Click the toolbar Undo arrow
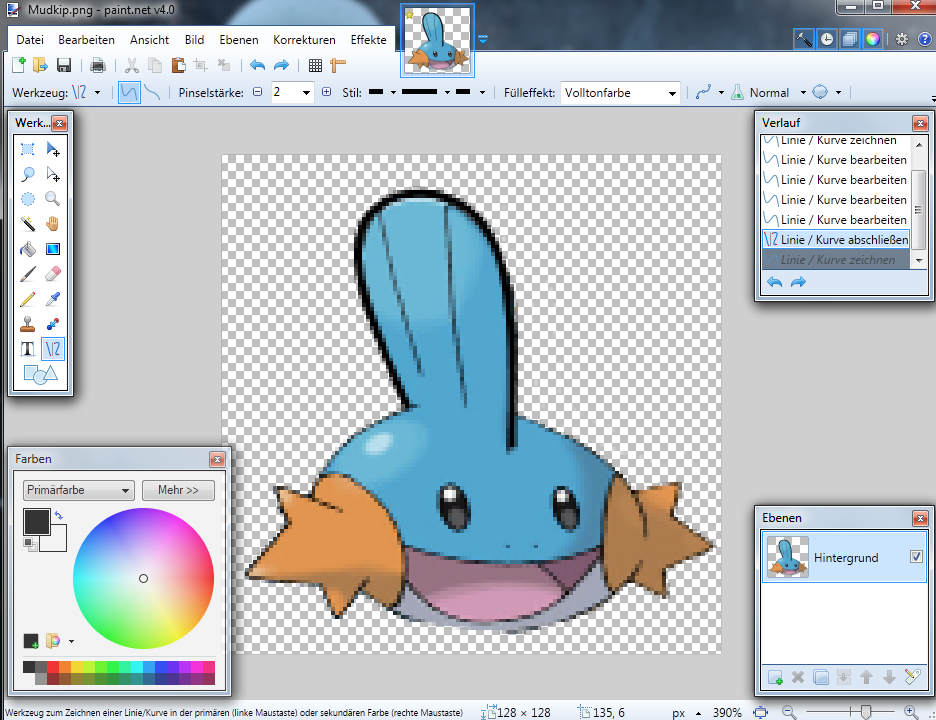 coord(257,65)
